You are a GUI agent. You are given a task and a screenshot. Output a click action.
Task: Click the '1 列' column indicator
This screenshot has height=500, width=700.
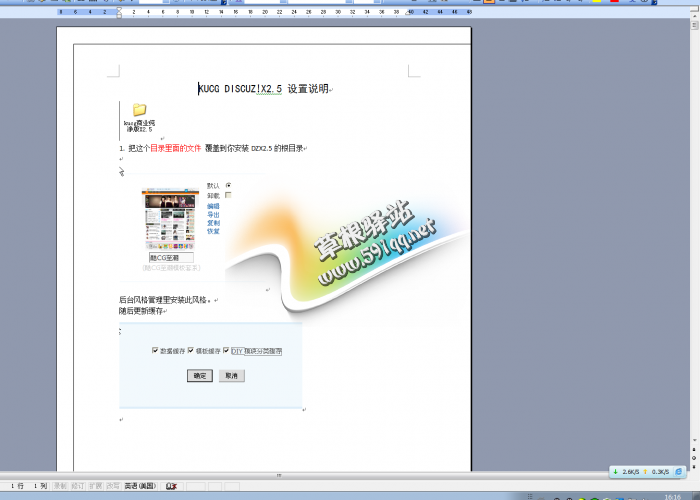(x=41, y=486)
